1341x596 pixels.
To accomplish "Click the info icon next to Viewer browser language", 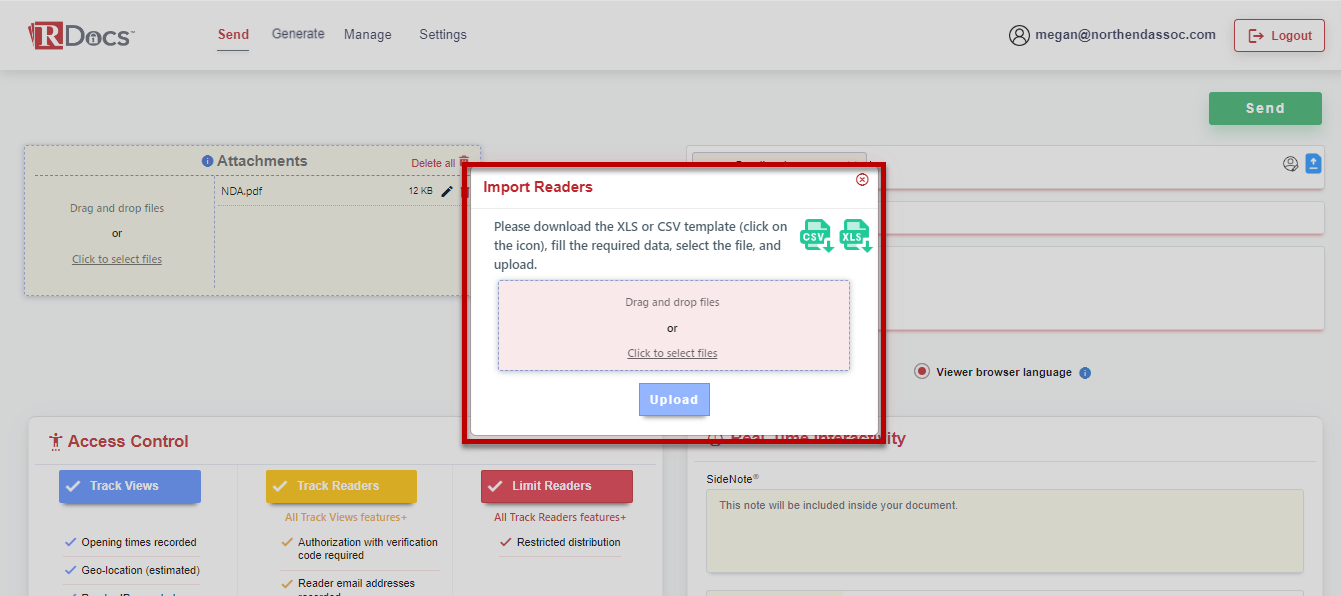I will click(x=1085, y=372).
